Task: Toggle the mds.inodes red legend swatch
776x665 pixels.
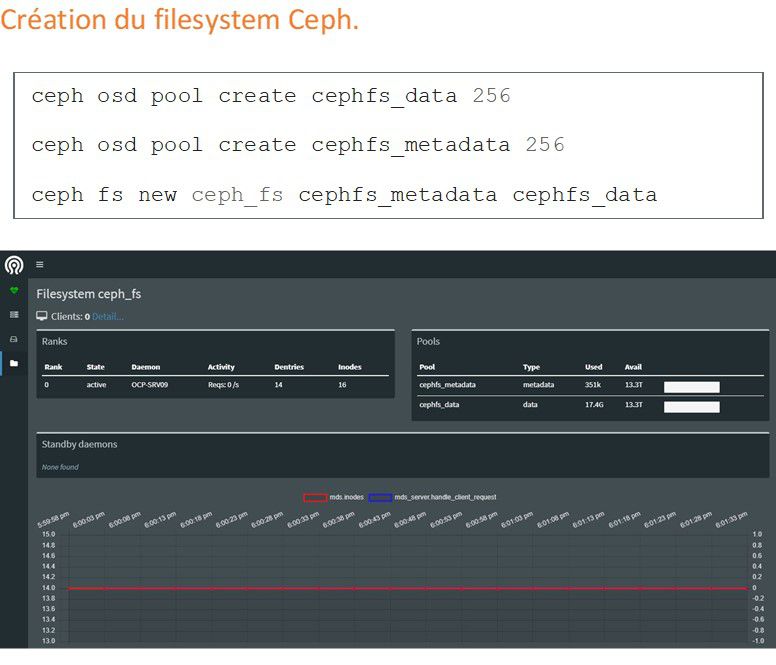Action: click(315, 497)
